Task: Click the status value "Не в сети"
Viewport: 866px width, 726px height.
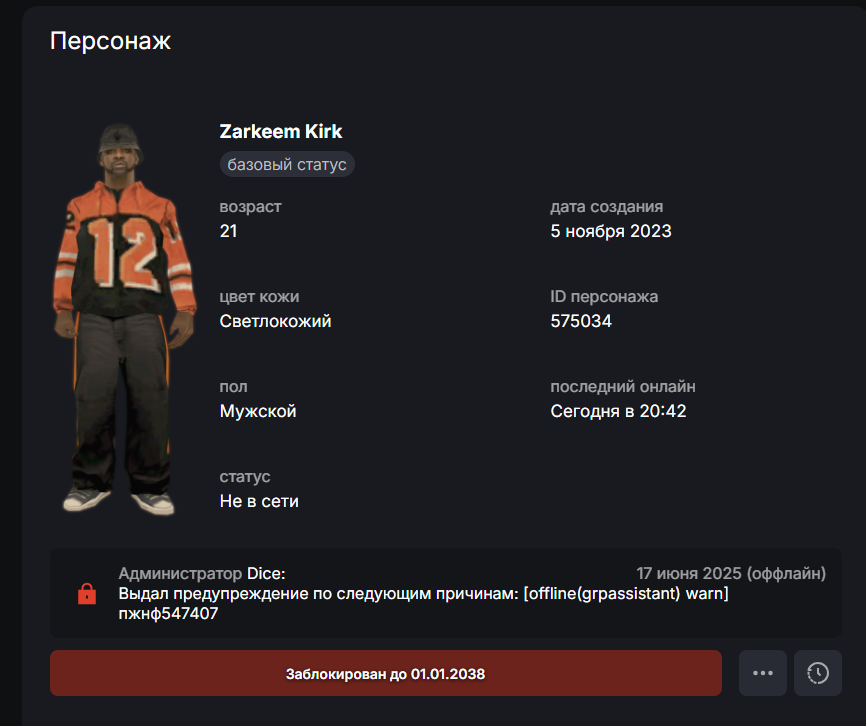Action: click(259, 501)
